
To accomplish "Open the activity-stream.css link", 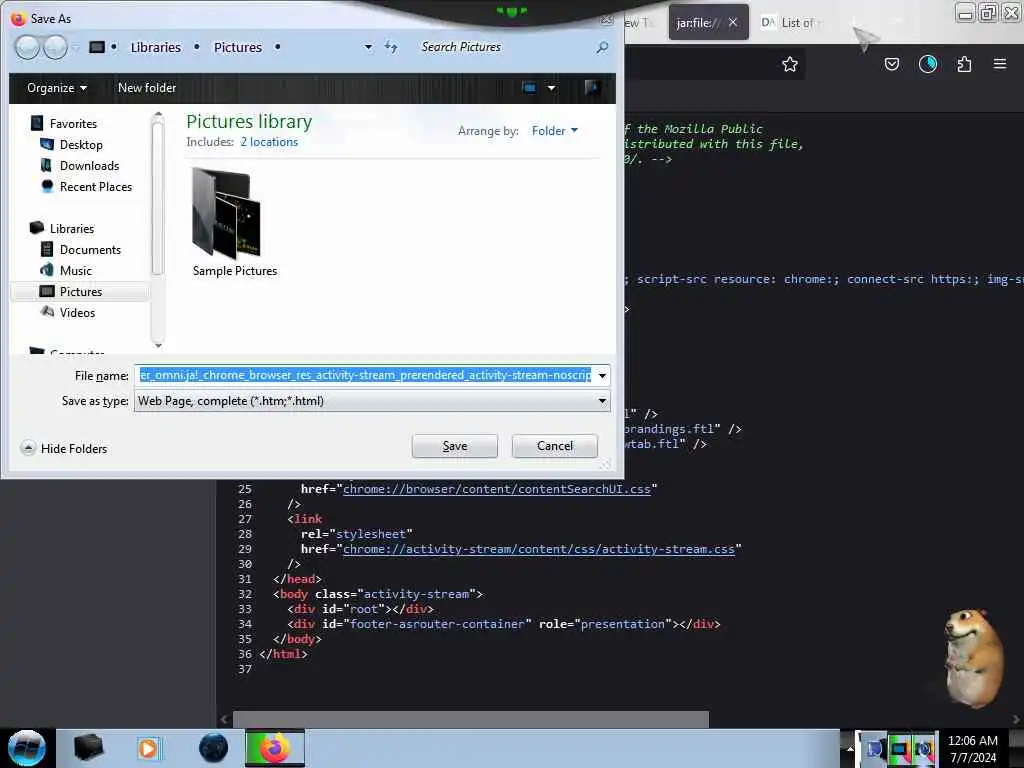I will coord(539,549).
